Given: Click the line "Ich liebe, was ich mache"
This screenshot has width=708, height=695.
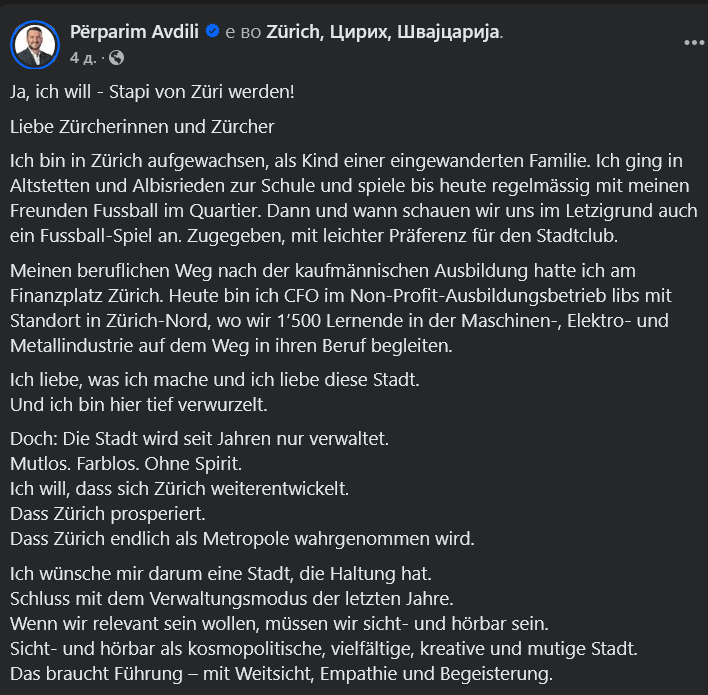Looking at the screenshot, I should [x=214, y=381].
